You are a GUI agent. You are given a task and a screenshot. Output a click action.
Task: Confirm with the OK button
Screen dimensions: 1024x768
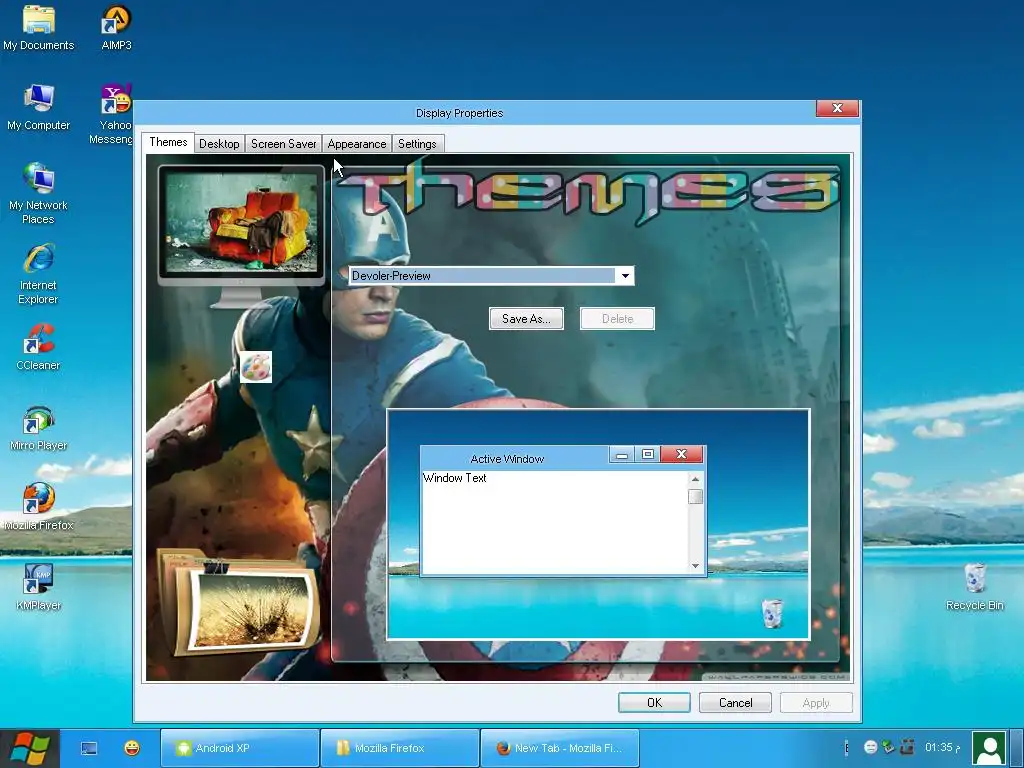654,703
